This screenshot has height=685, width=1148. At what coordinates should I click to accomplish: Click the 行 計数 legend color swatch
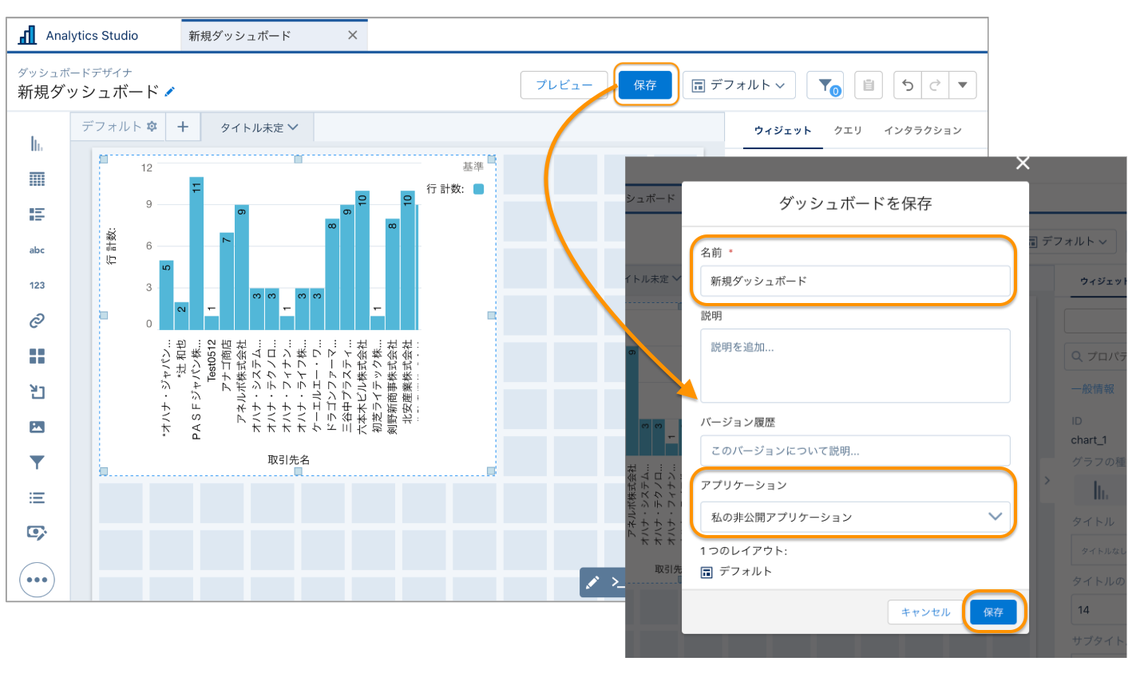479,189
